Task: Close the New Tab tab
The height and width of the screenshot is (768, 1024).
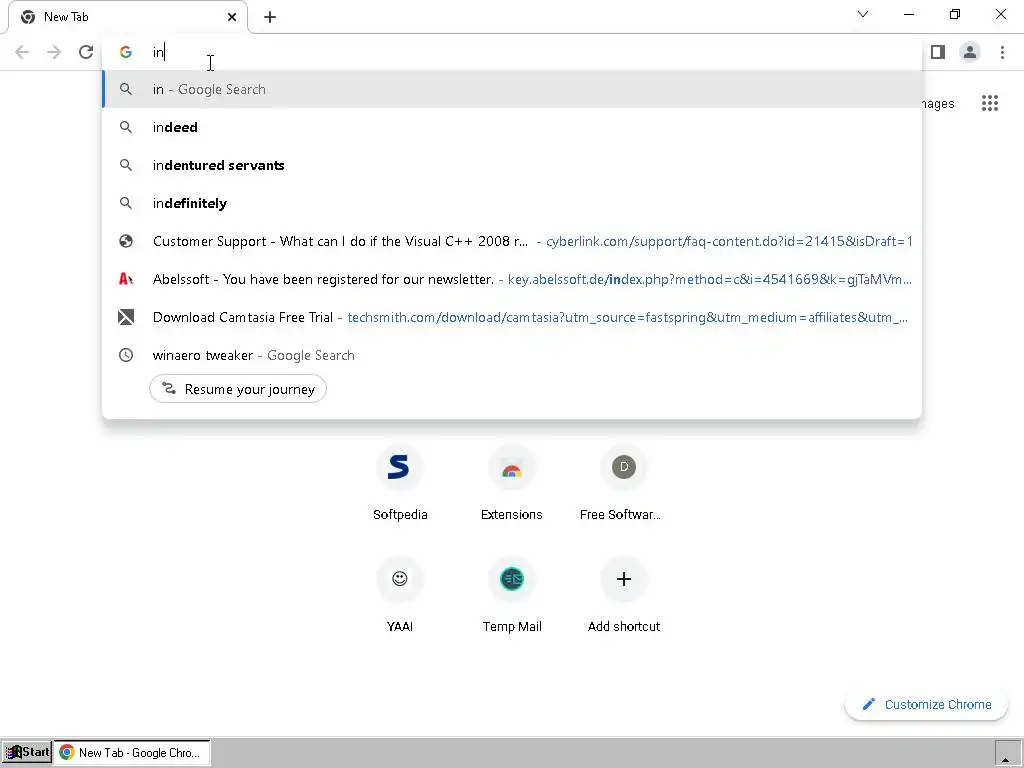Action: click(x=232, y=17)
